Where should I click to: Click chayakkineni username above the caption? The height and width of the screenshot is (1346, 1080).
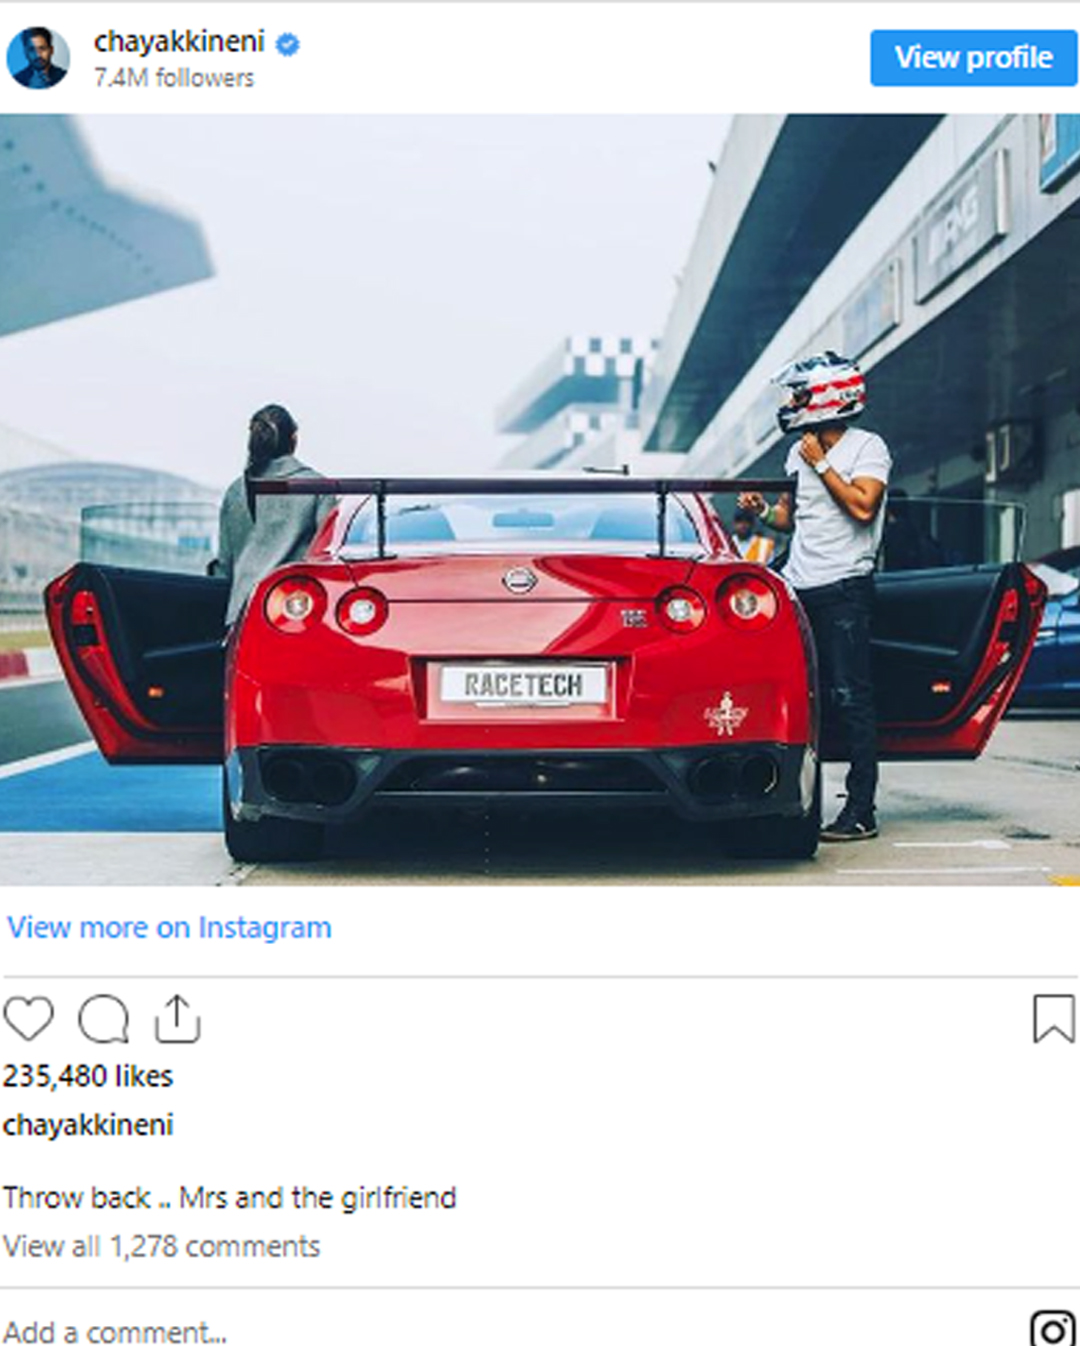pyautogui.click(x=88, y=1124)
